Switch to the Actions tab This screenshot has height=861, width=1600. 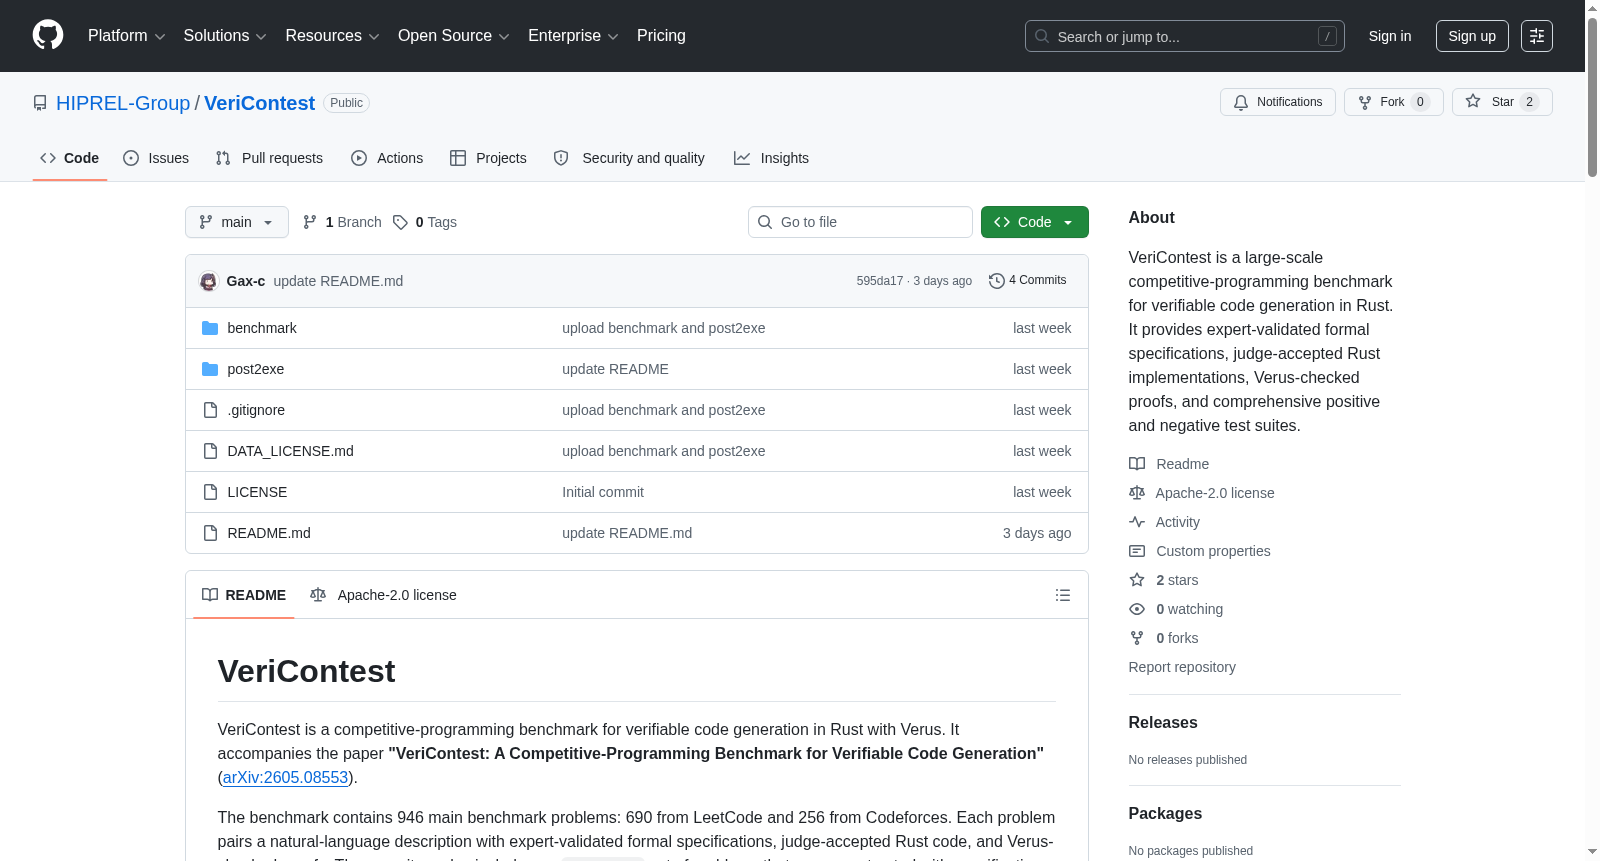tap(387, 158)
